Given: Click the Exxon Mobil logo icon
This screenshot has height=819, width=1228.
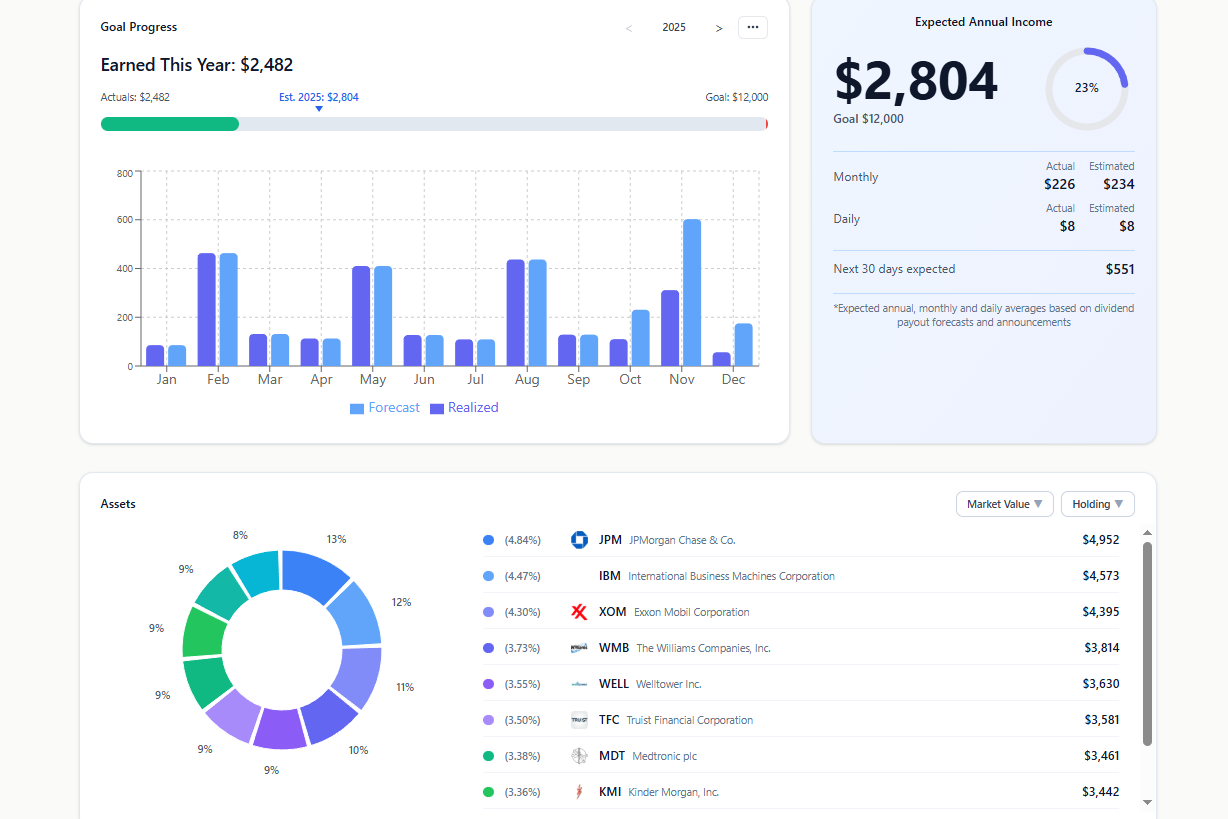Looking at the screenshot, I should tap(579, 612).
